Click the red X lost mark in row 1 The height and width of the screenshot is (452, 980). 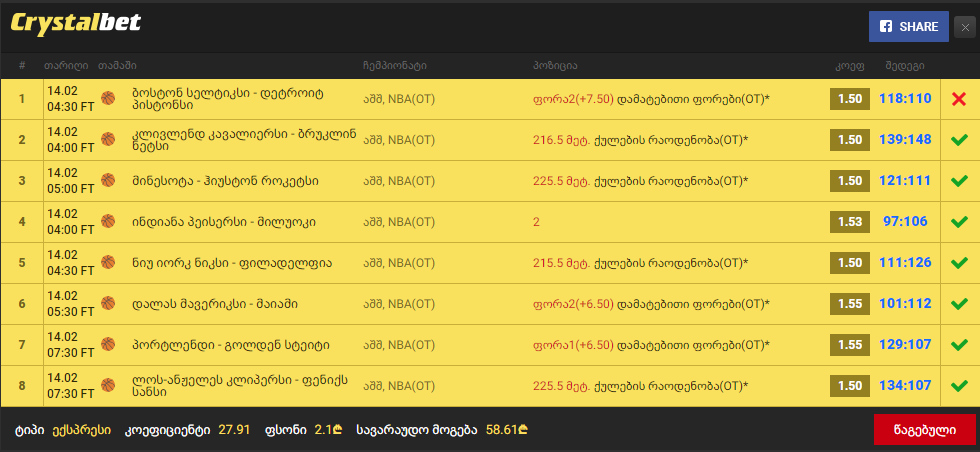tap(959, 99)
